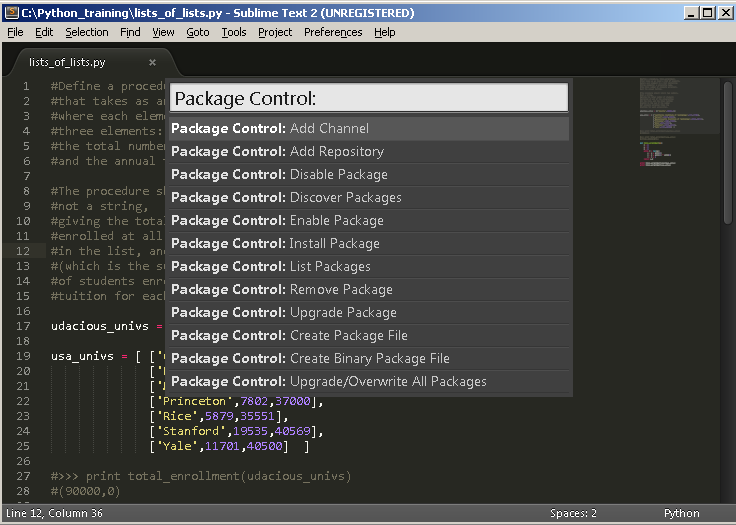Open the Find menu

130,32
